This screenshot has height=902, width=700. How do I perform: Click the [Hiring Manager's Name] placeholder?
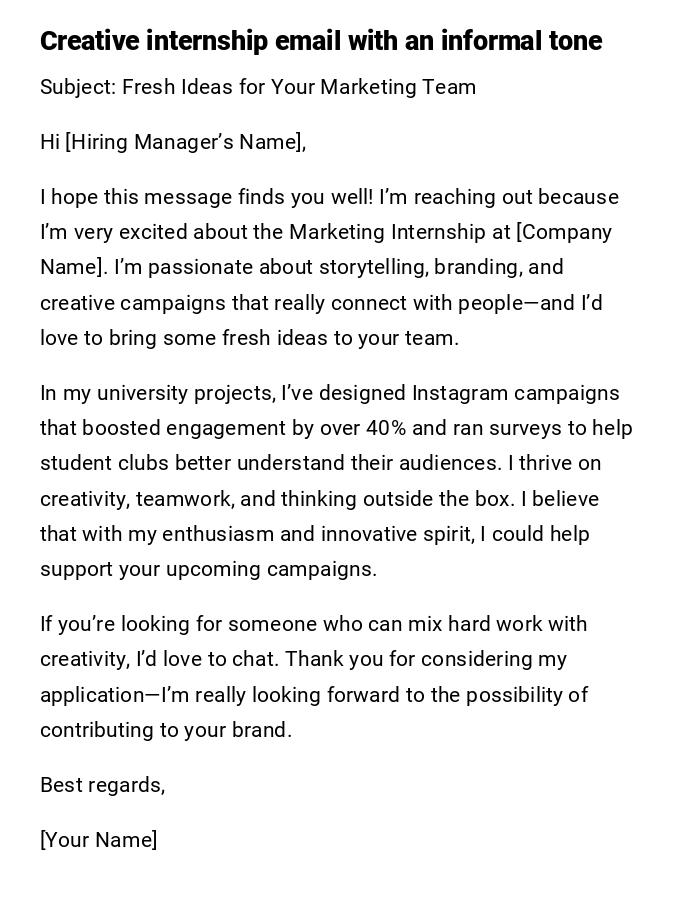184,142
